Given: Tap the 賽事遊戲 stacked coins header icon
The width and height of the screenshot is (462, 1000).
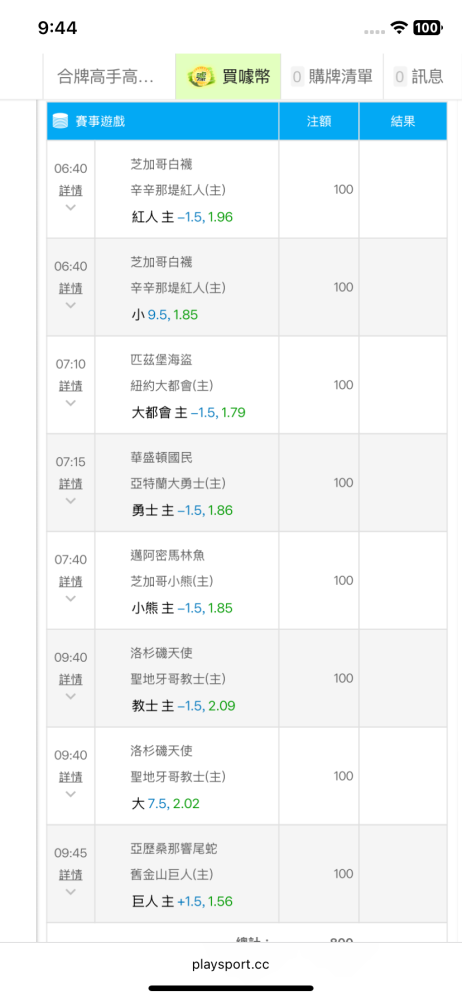Looking at the screenshot, I should tap(60, 121).
